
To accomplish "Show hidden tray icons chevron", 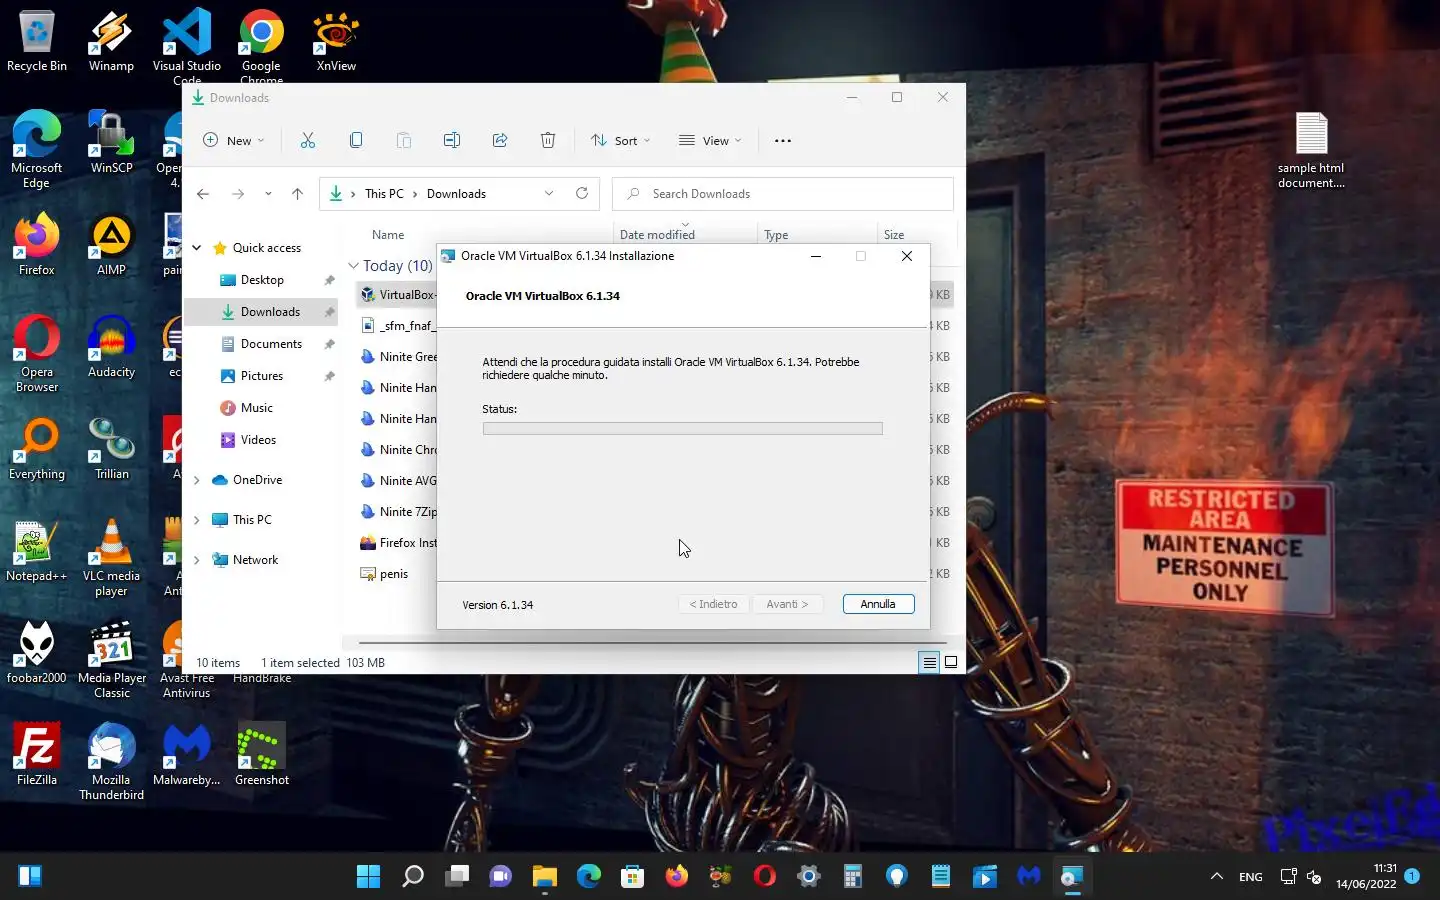I will coord(1217,877).
